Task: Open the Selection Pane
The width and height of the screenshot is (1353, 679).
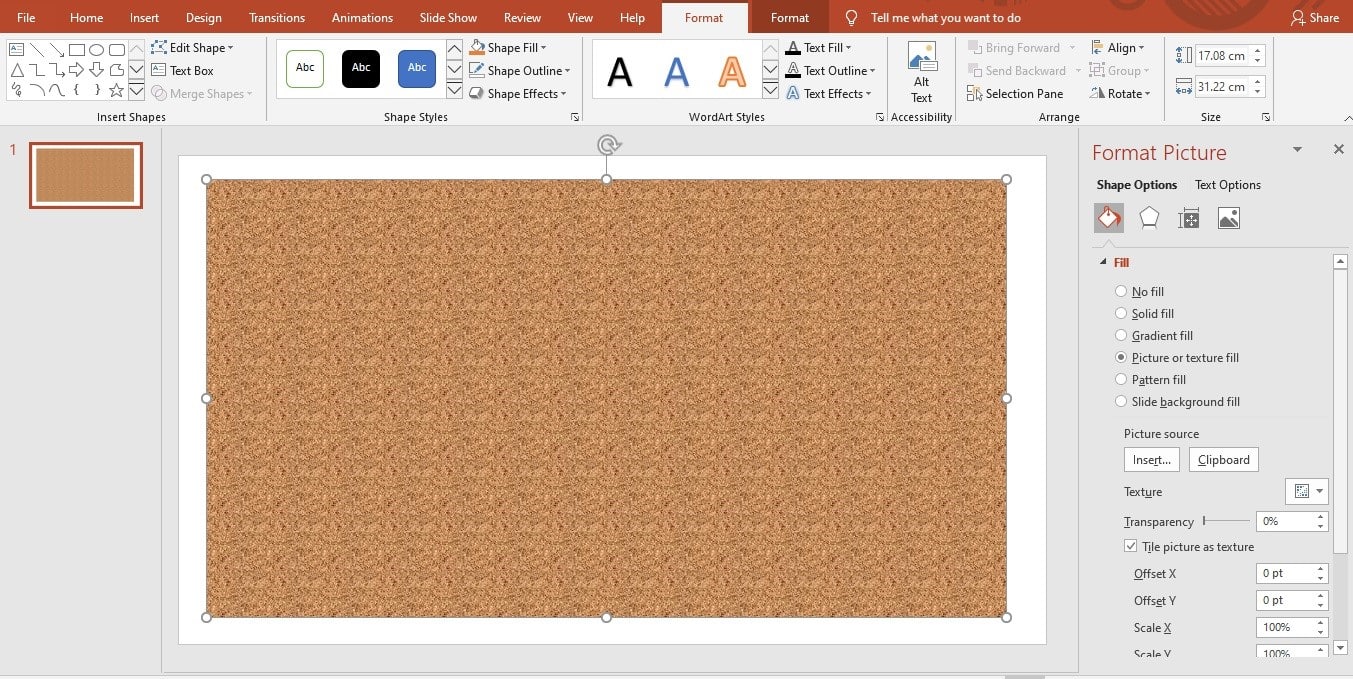Action: (1015, 94)
